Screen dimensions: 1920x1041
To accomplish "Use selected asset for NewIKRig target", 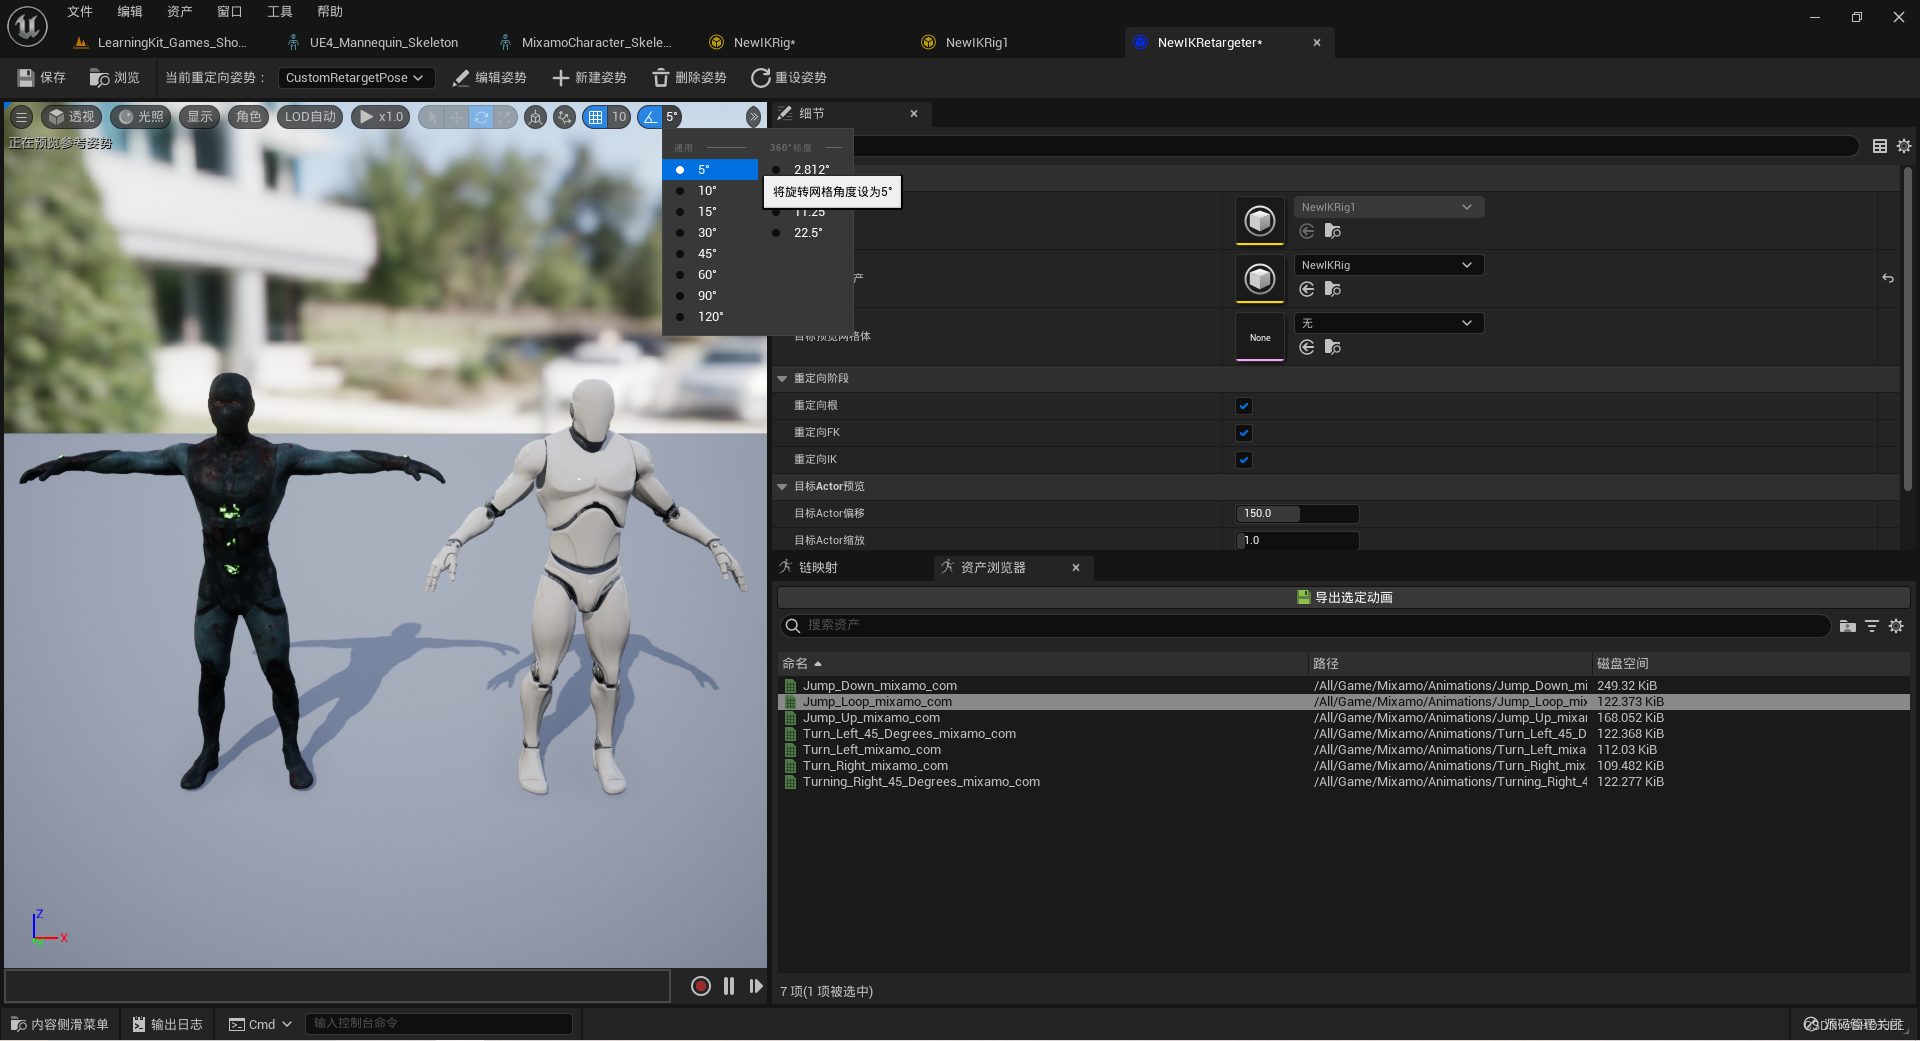I will [x=1307, y=289].
